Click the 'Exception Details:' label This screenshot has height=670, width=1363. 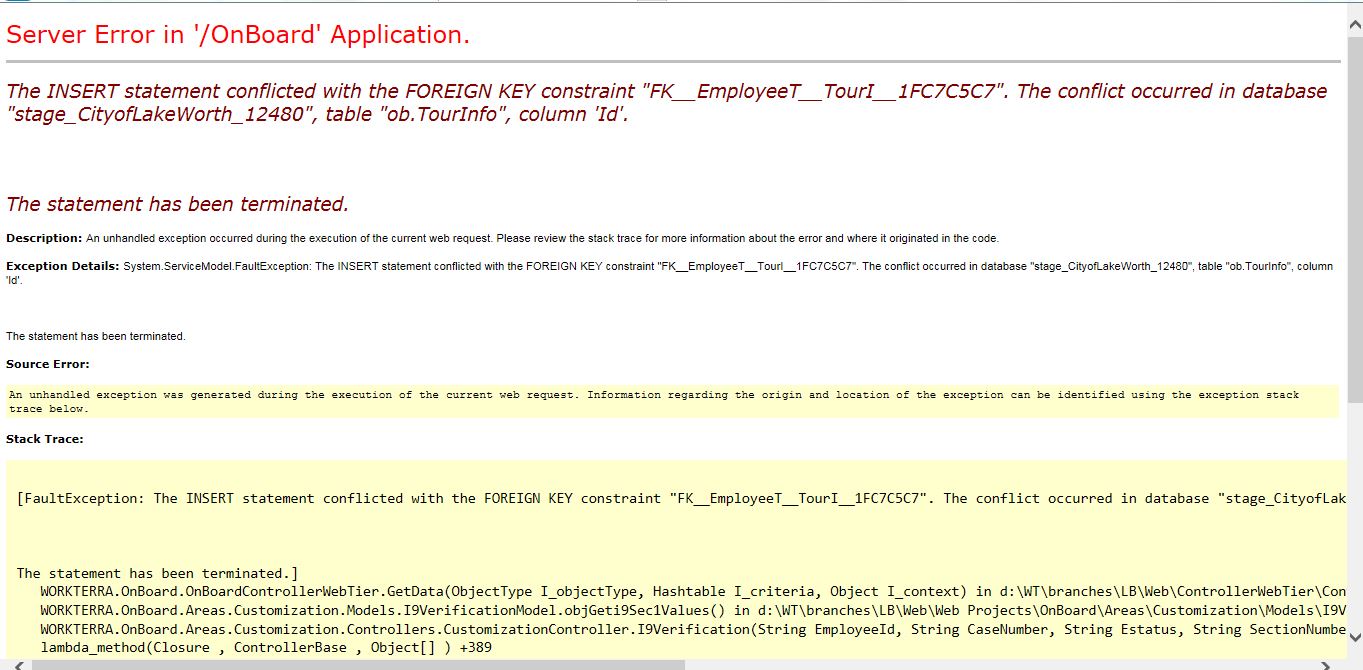pos(63,266)
